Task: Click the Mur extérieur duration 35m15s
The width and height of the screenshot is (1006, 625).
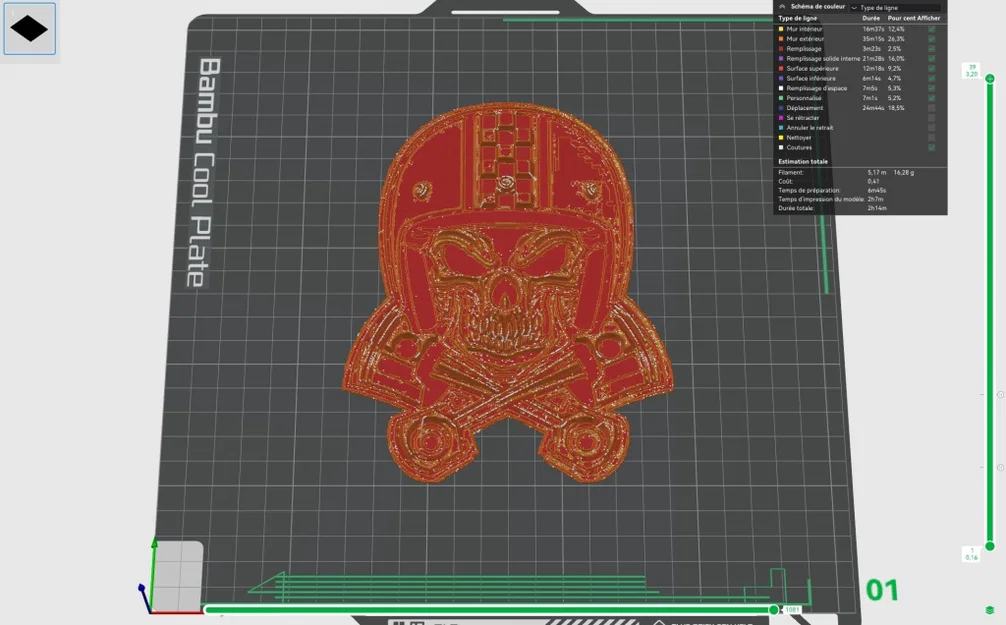Action: [x=873, y=39]
